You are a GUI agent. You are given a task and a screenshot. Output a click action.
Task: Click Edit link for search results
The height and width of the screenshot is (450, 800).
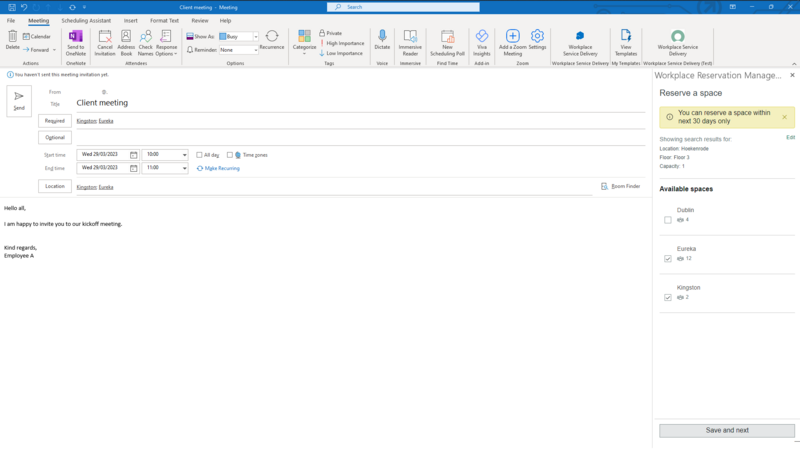pyautogui.click(x=790, y=137)
